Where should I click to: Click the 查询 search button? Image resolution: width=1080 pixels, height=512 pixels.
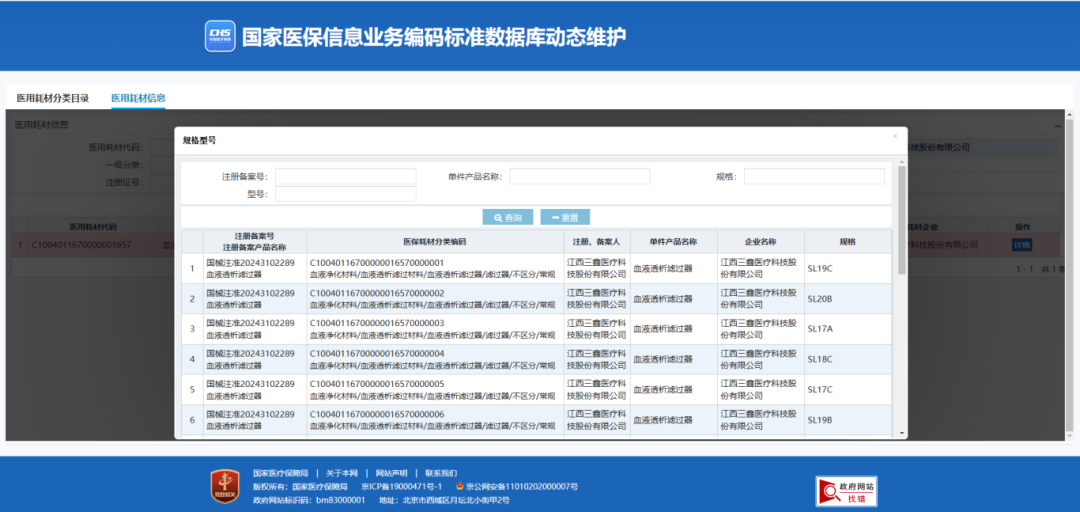[x=507, y=217]
